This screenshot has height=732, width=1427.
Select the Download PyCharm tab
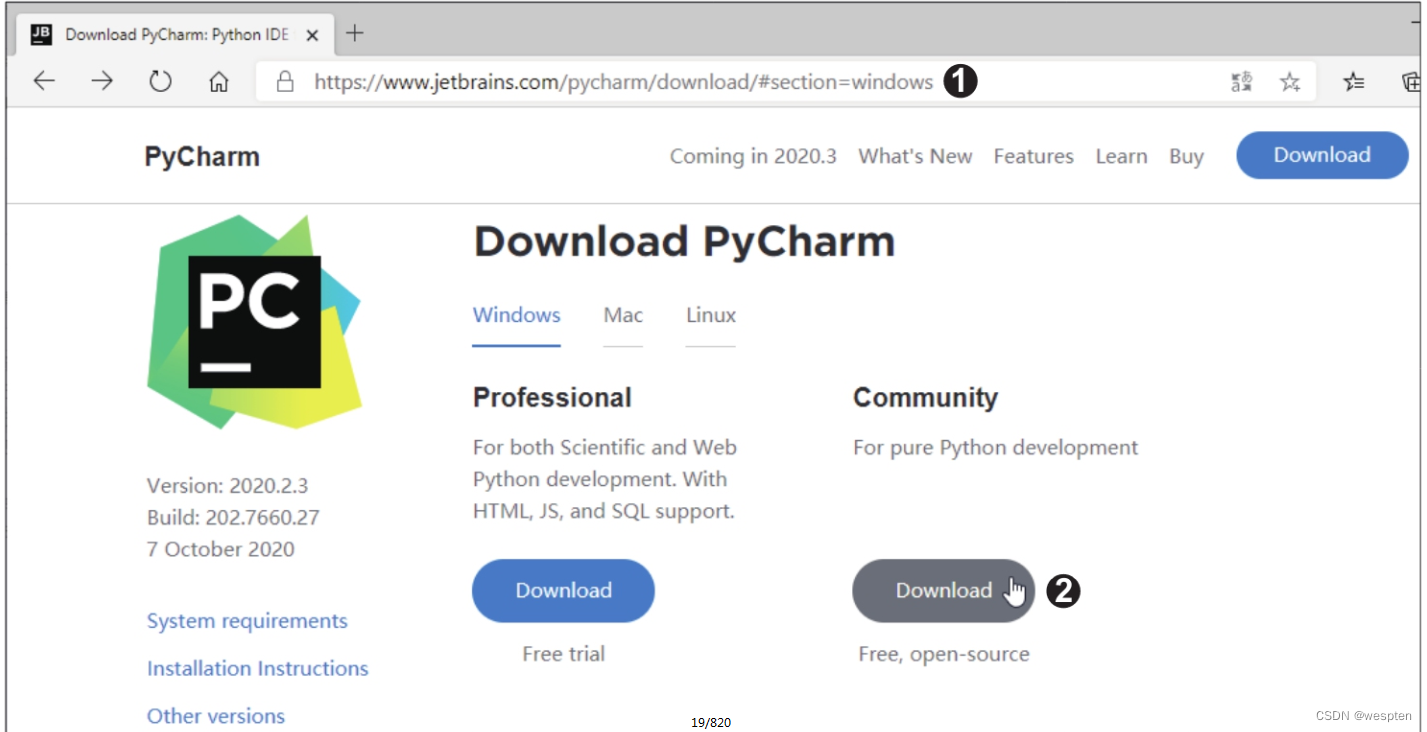click(176, 35)
